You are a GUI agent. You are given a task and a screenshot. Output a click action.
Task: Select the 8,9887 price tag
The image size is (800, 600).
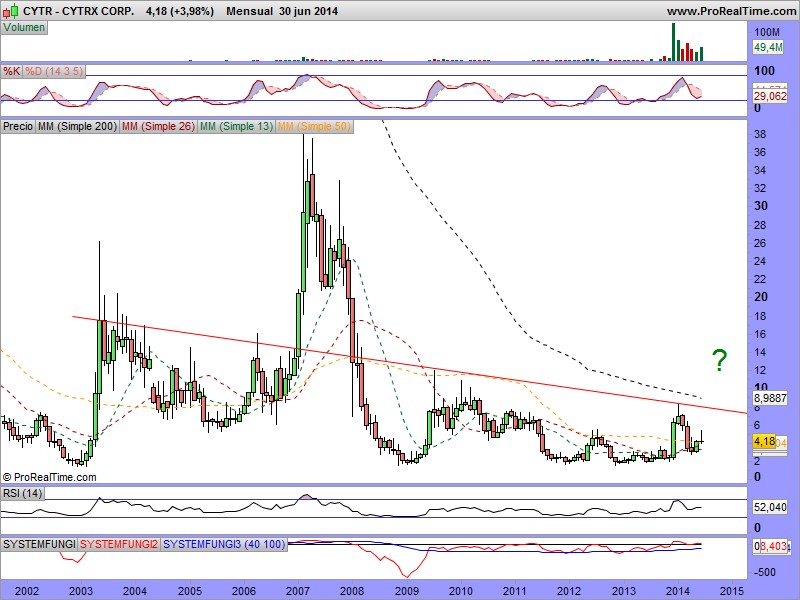770,398
